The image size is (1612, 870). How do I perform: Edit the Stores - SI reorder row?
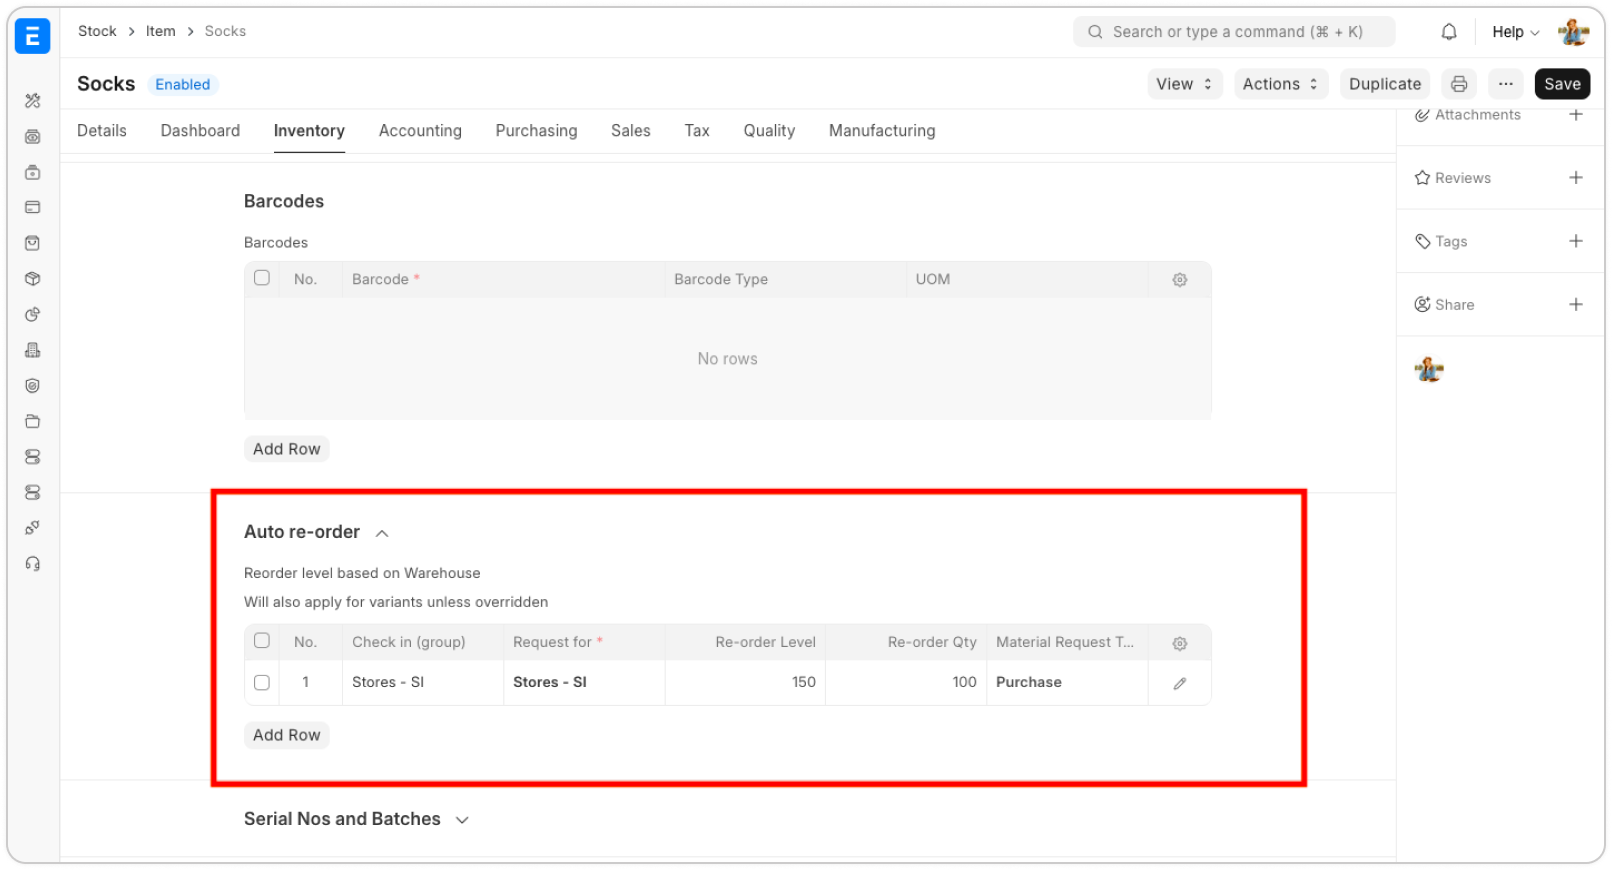(1180, 683)
